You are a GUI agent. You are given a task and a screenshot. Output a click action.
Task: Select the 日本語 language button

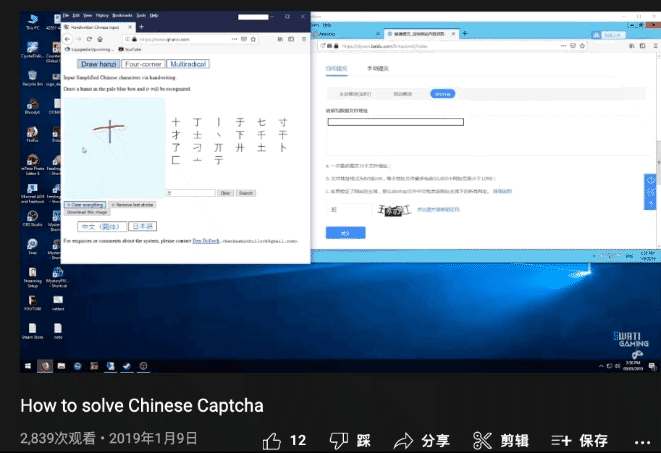(x=142, y=226)
